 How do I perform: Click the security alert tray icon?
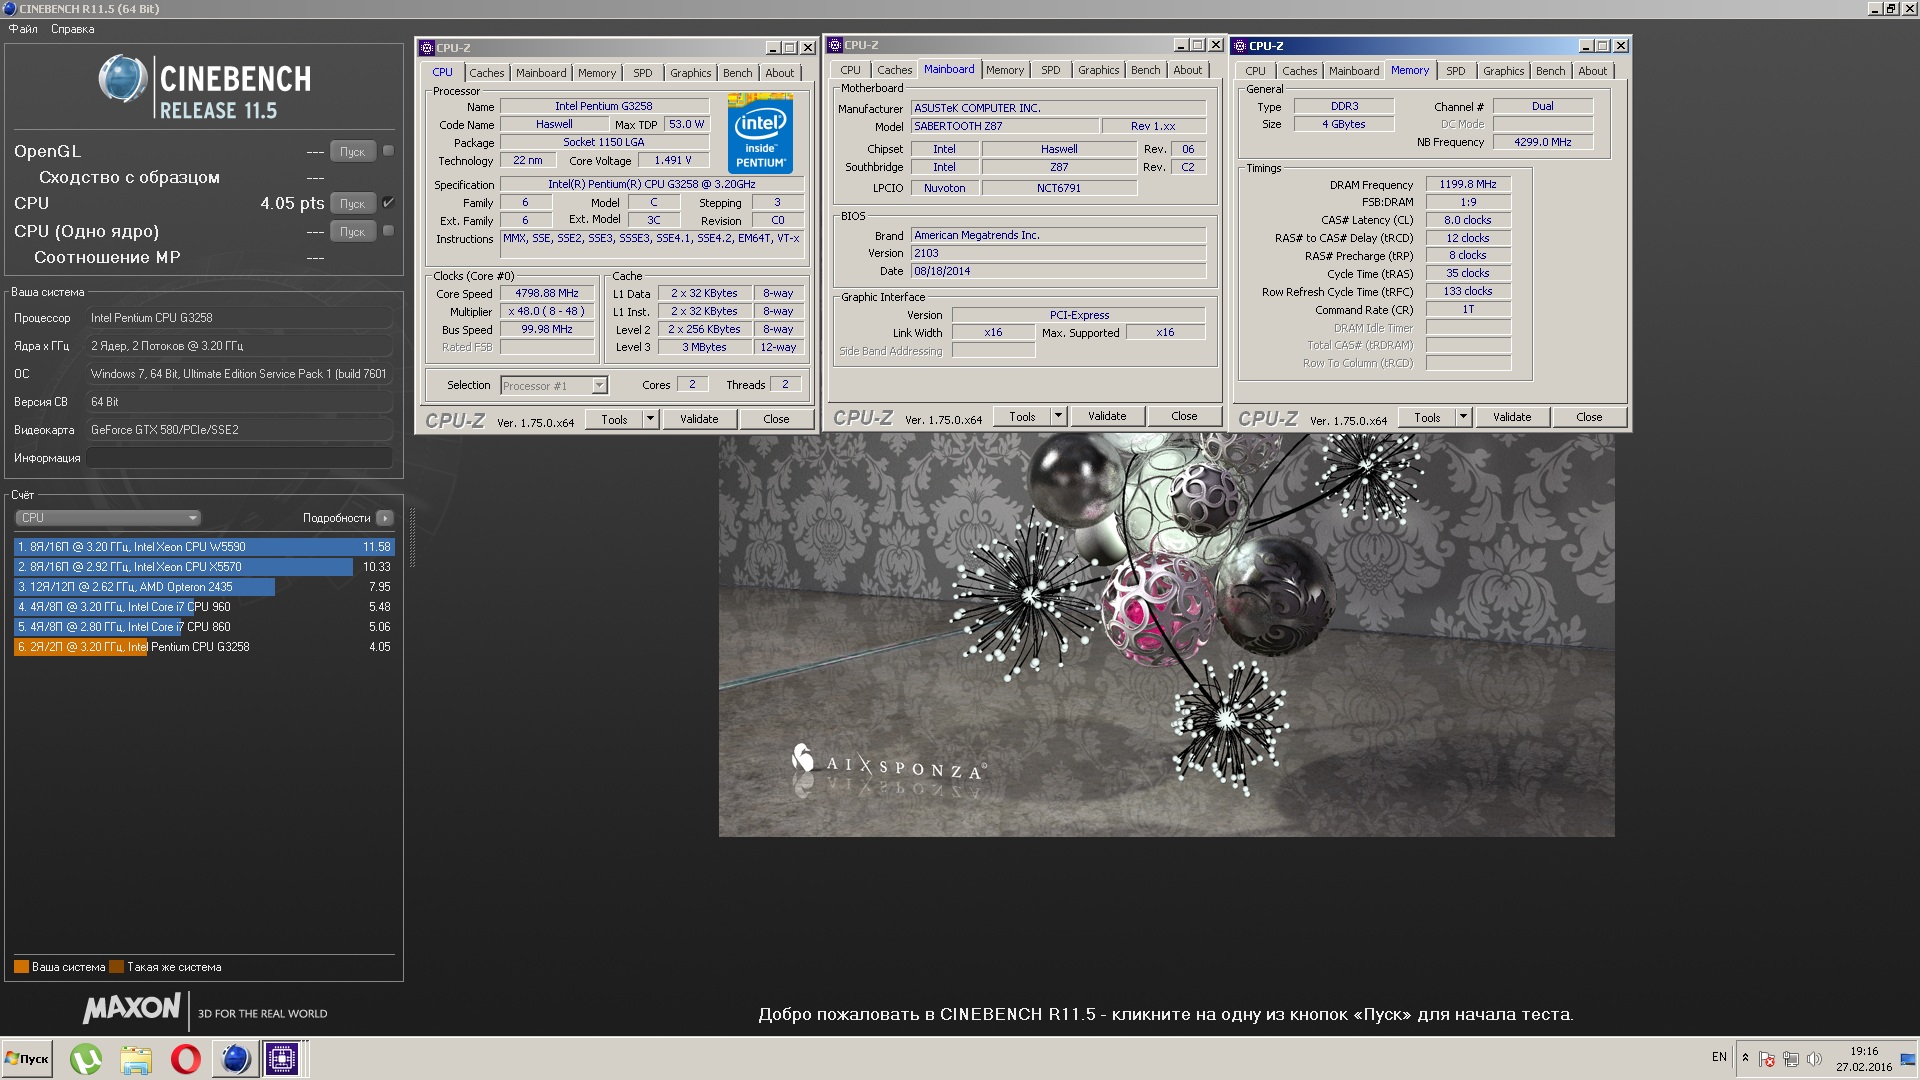pos(1767,1059)
